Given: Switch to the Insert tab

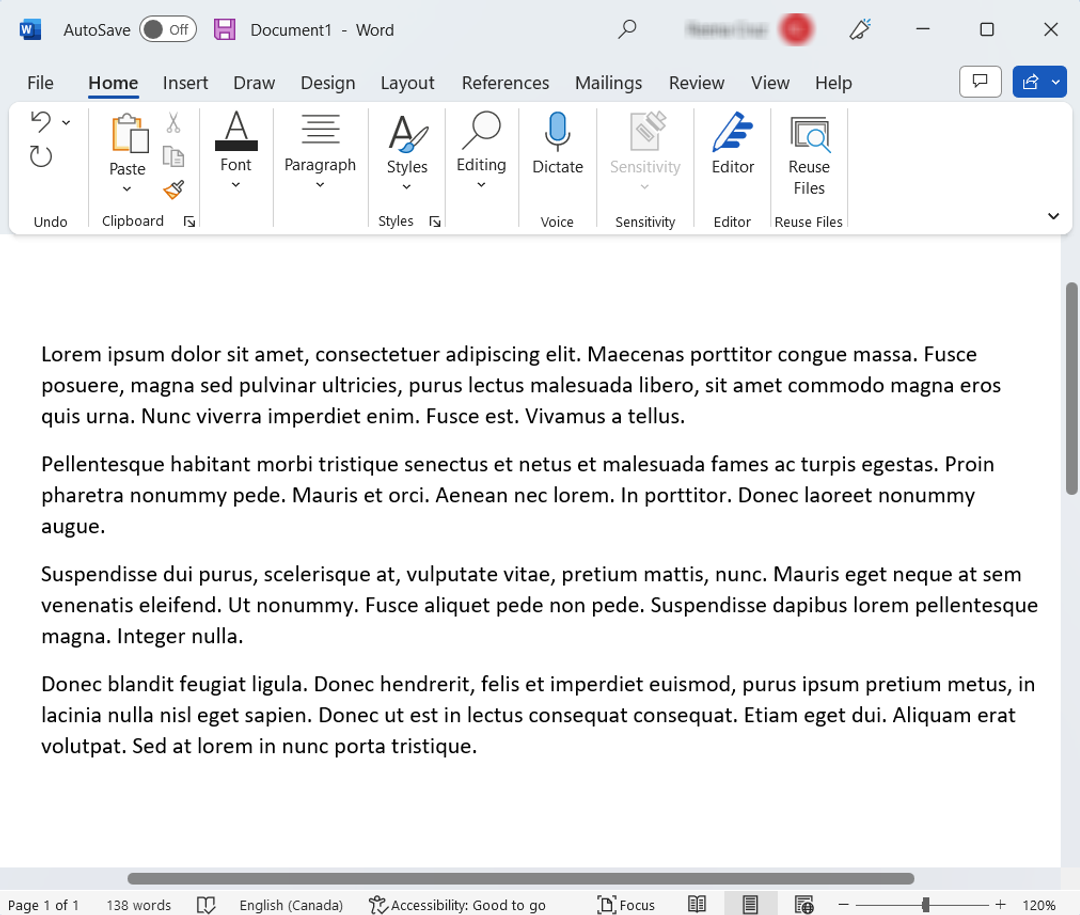Looking at the screenshot, I should point(185,83).
